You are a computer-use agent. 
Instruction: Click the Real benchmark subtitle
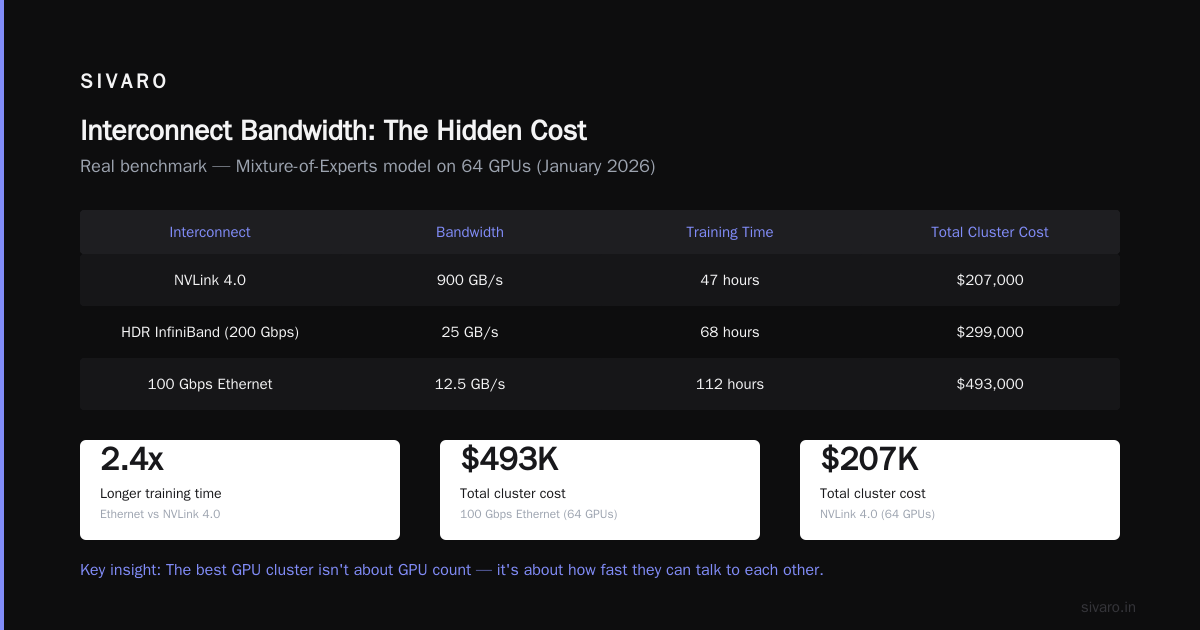pos(368,166)
